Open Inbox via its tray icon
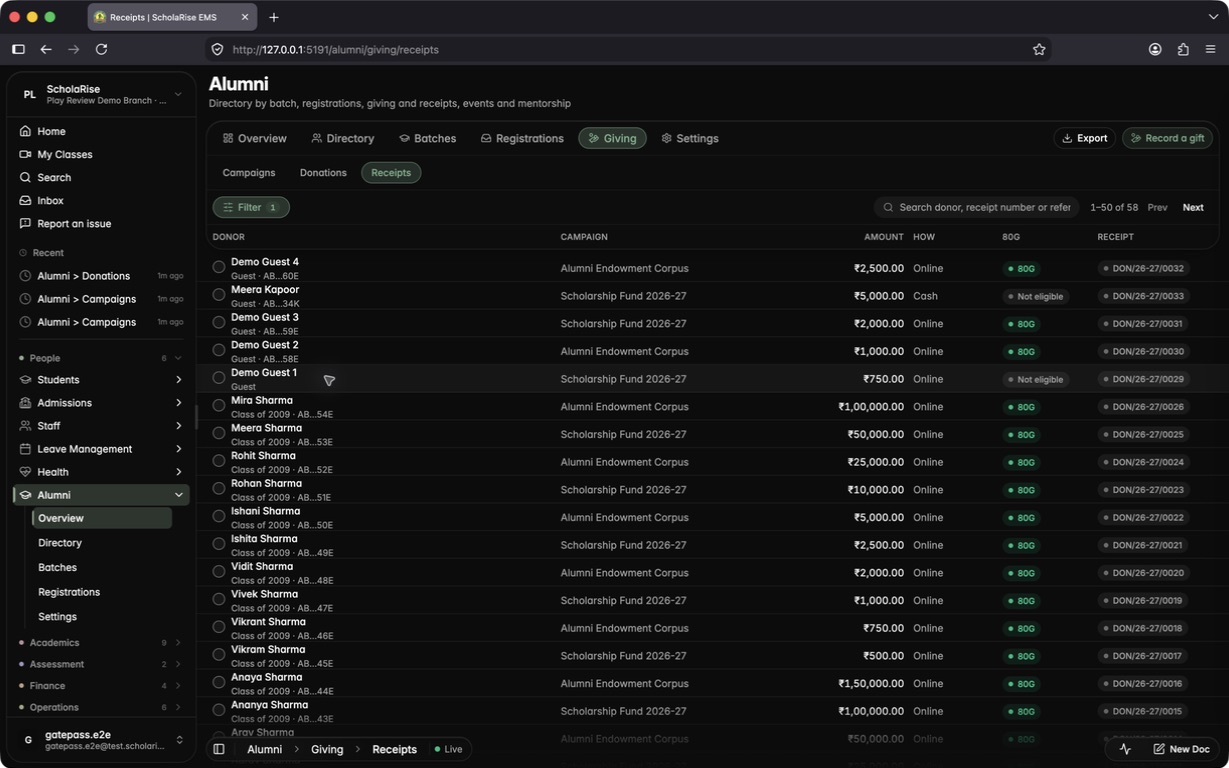The image size is (1229, 768). tap(26, 200)
